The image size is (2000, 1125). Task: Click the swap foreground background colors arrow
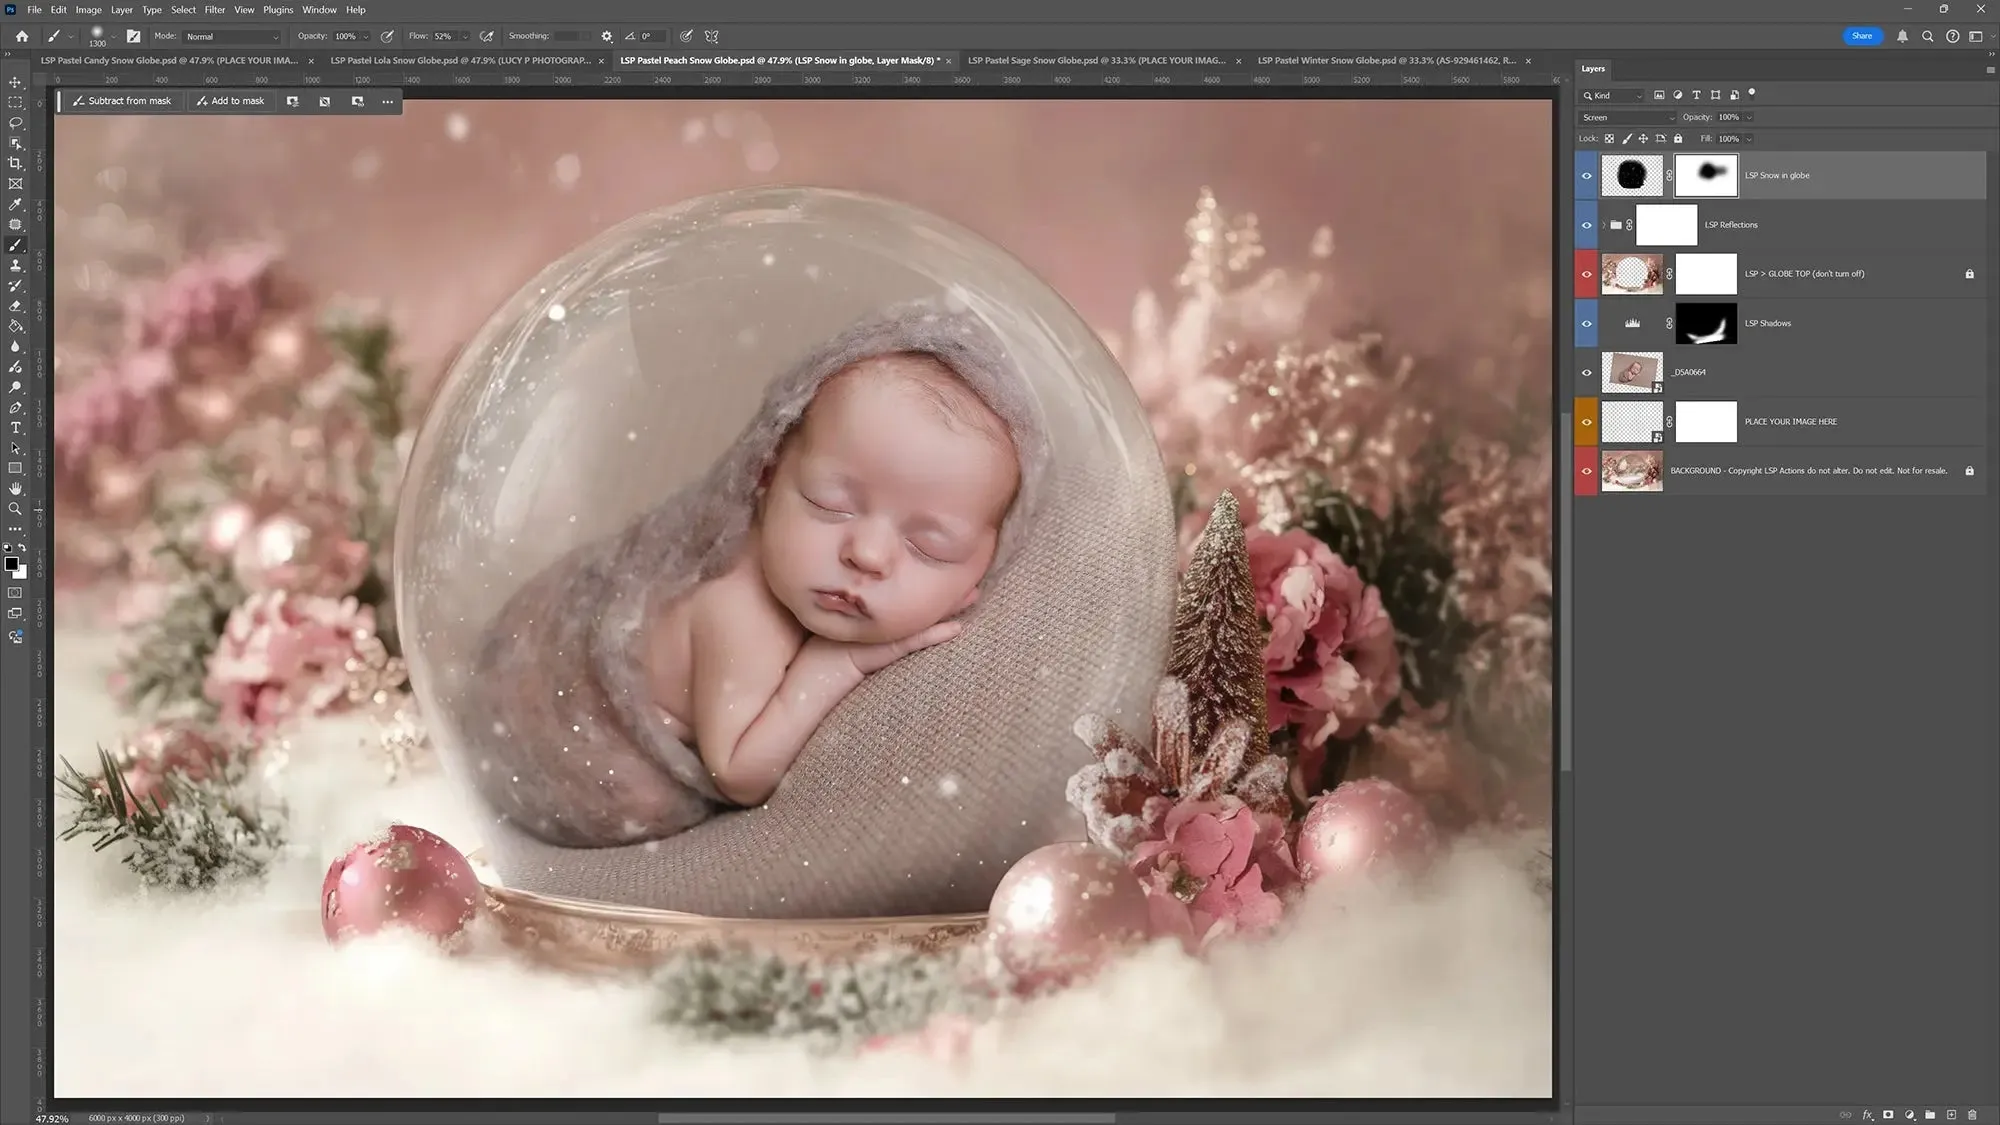pos(22,548)
